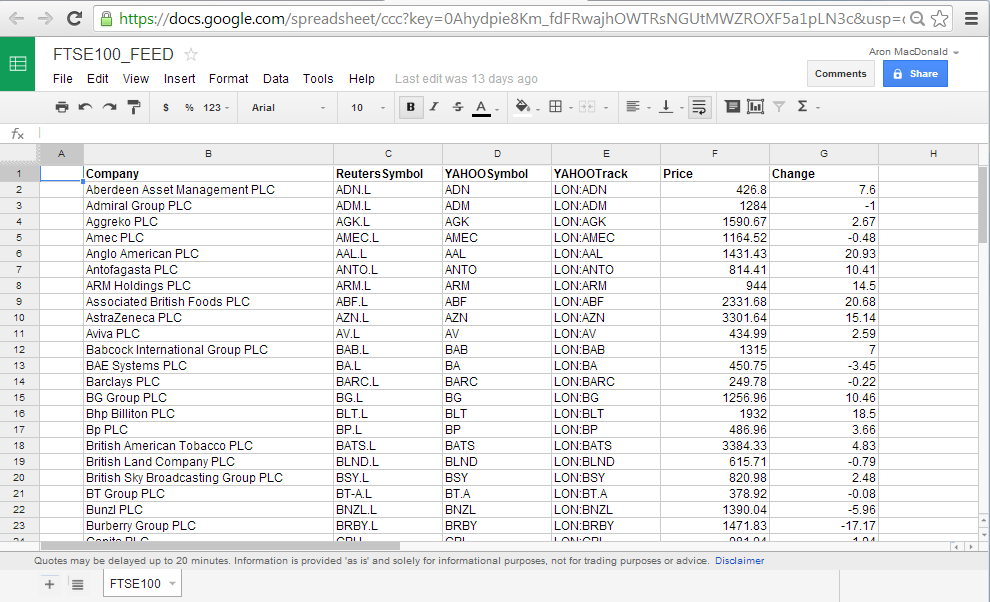Toggle Italic formatting
This screenshot has width=990, height=602.
click(434, 107)
